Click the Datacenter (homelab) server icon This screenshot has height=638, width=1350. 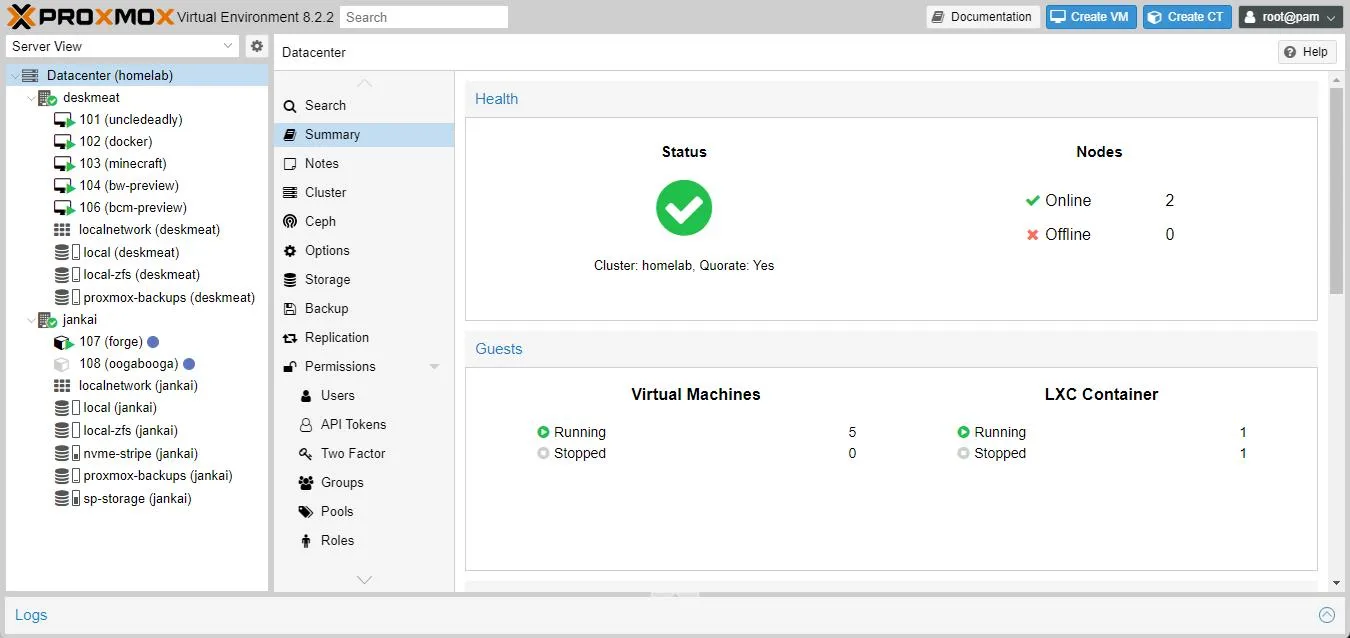click(x=30, y=76)
